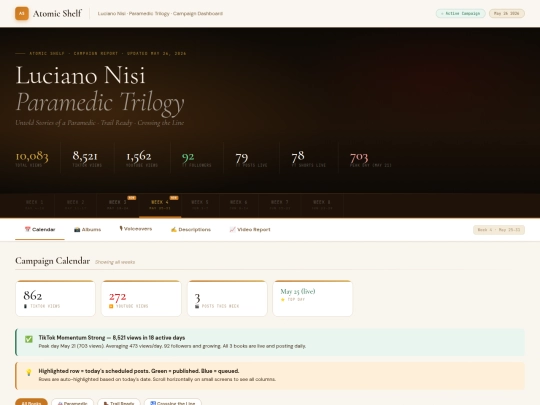Click the May 24 2026 date badge in header
The width and height of the screenshot is (540, 405).
pos(507,13)
